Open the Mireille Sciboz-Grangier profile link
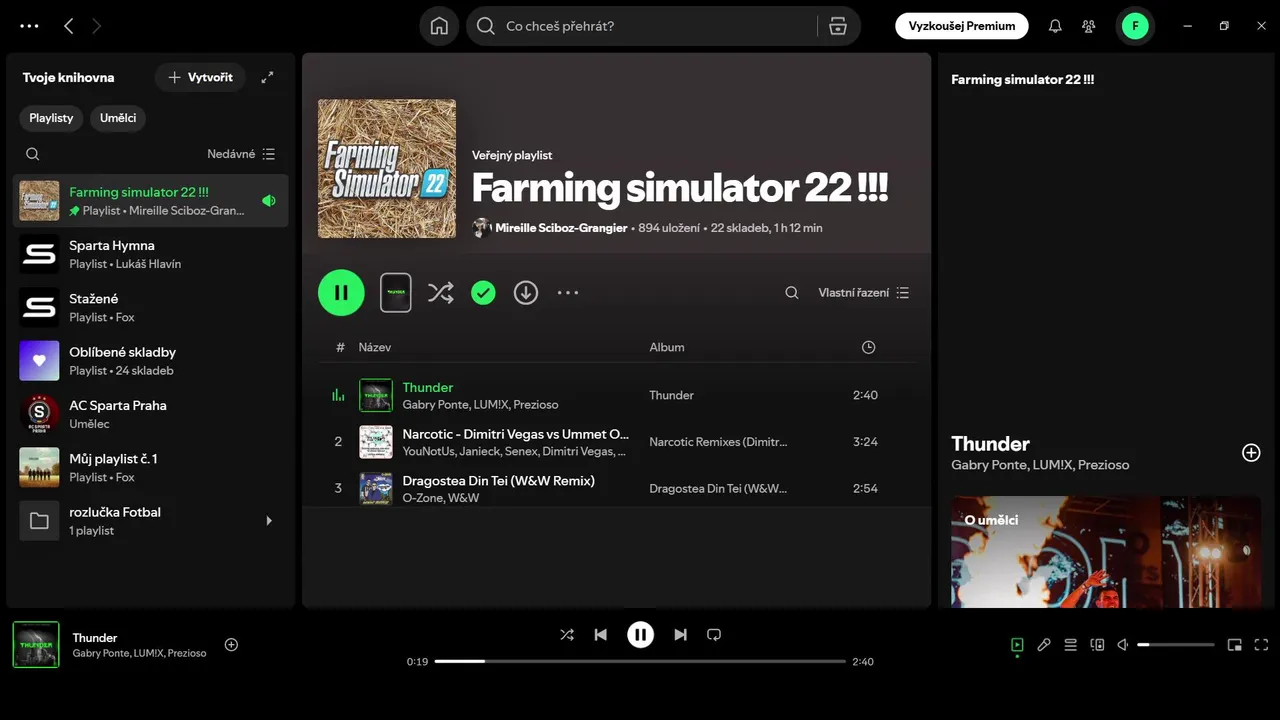The width and height of the screenshot is (1280, 720). (x=561, y=228)
